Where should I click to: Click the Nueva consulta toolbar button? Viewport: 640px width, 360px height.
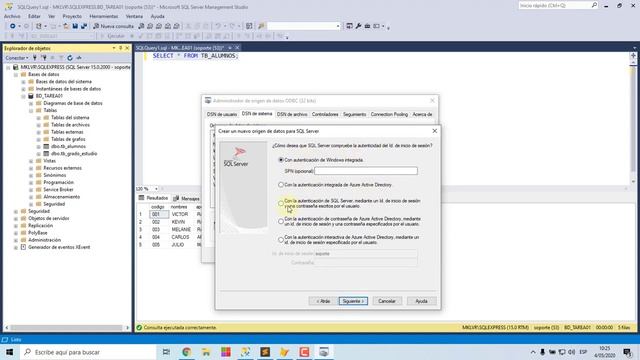point(113,26)
